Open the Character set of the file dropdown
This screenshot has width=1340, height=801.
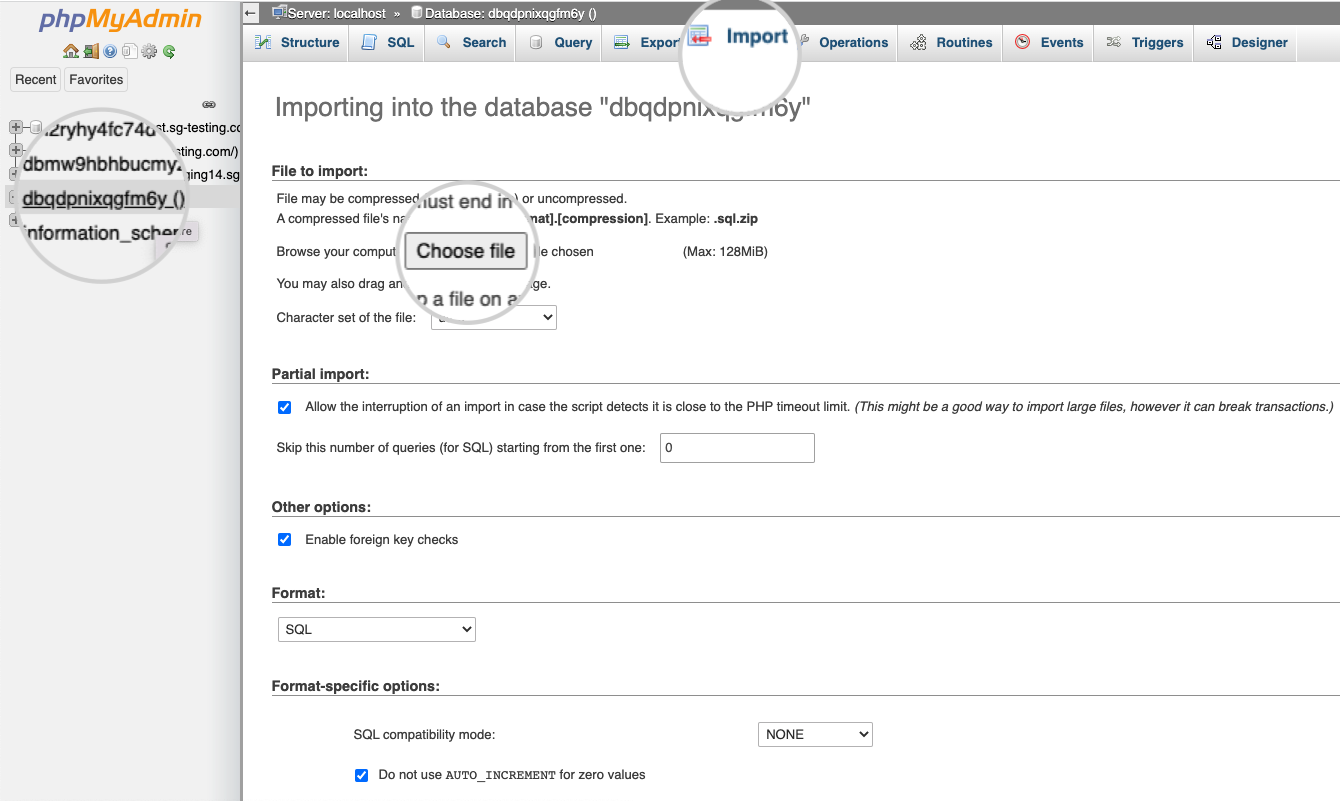click(x=494, y=318)
